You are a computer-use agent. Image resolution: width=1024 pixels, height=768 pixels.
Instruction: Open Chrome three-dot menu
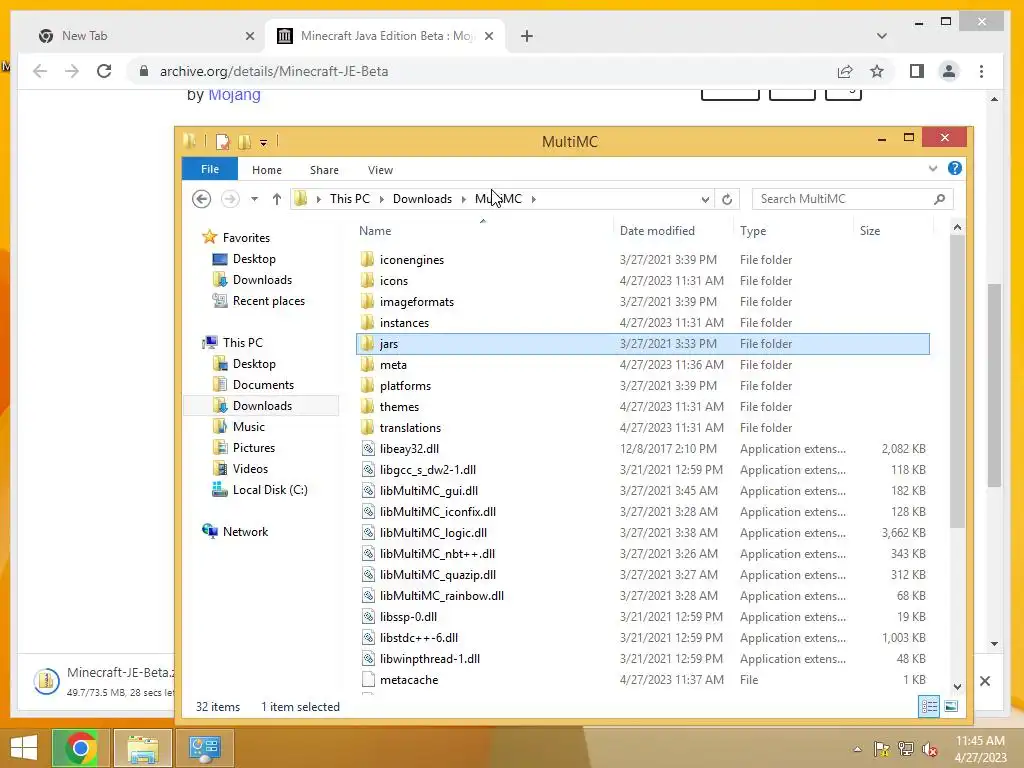(x=981, y=71)
